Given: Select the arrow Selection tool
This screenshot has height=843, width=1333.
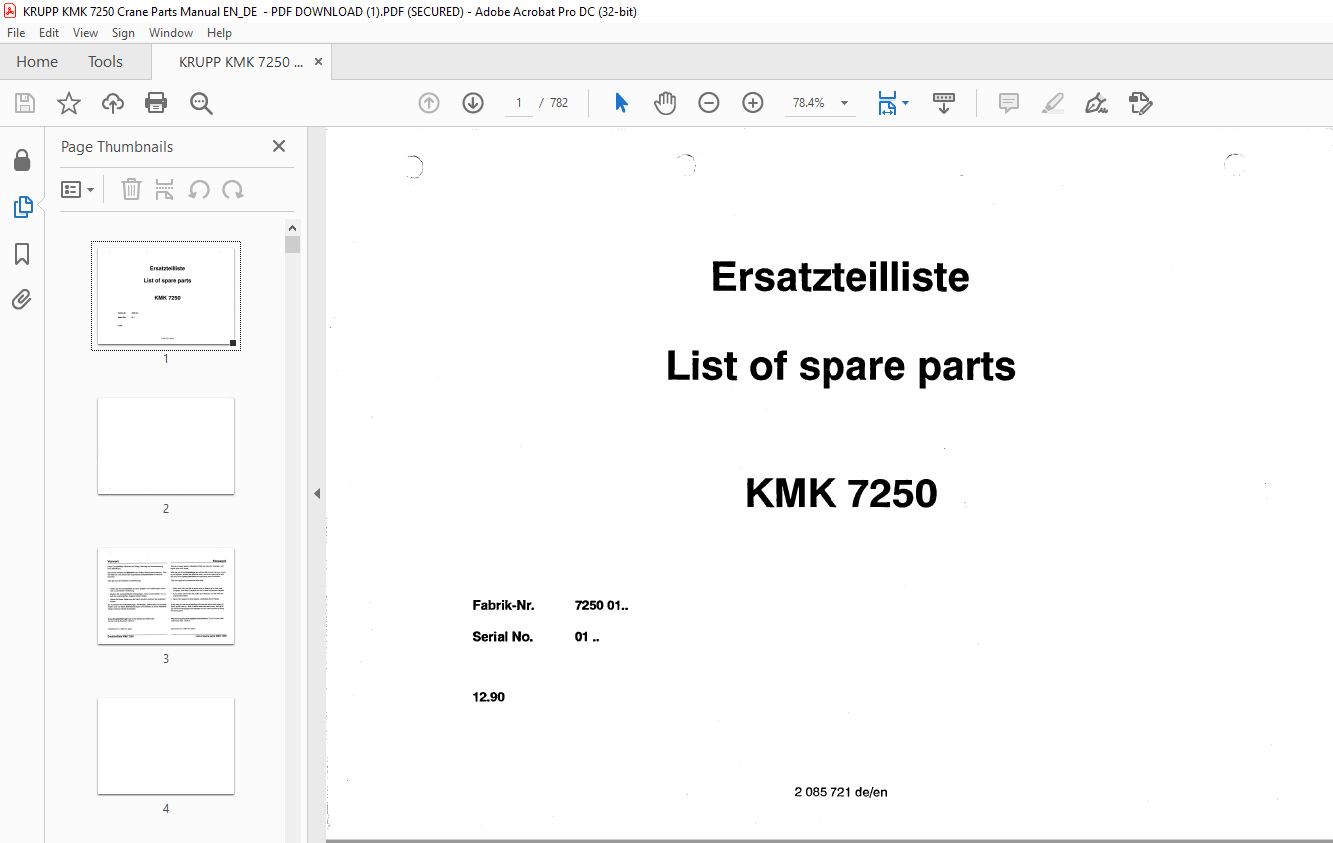Looking at the screenshot, I should [621, 103].
